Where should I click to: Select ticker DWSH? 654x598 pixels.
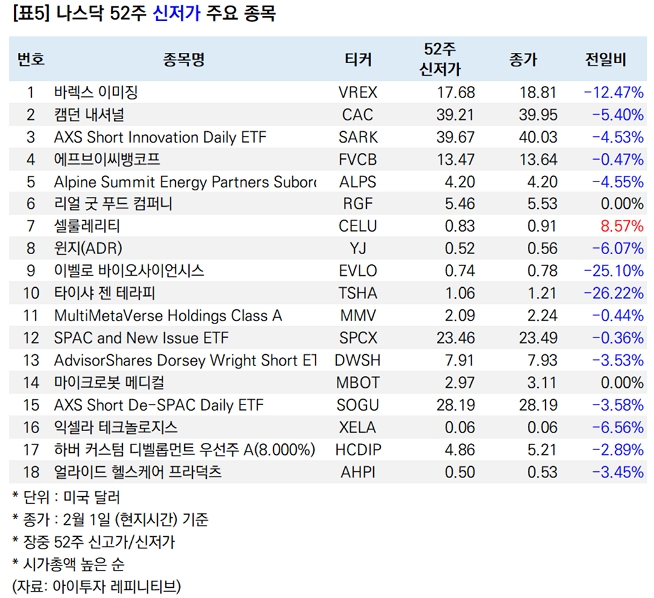tap(358, 360)
